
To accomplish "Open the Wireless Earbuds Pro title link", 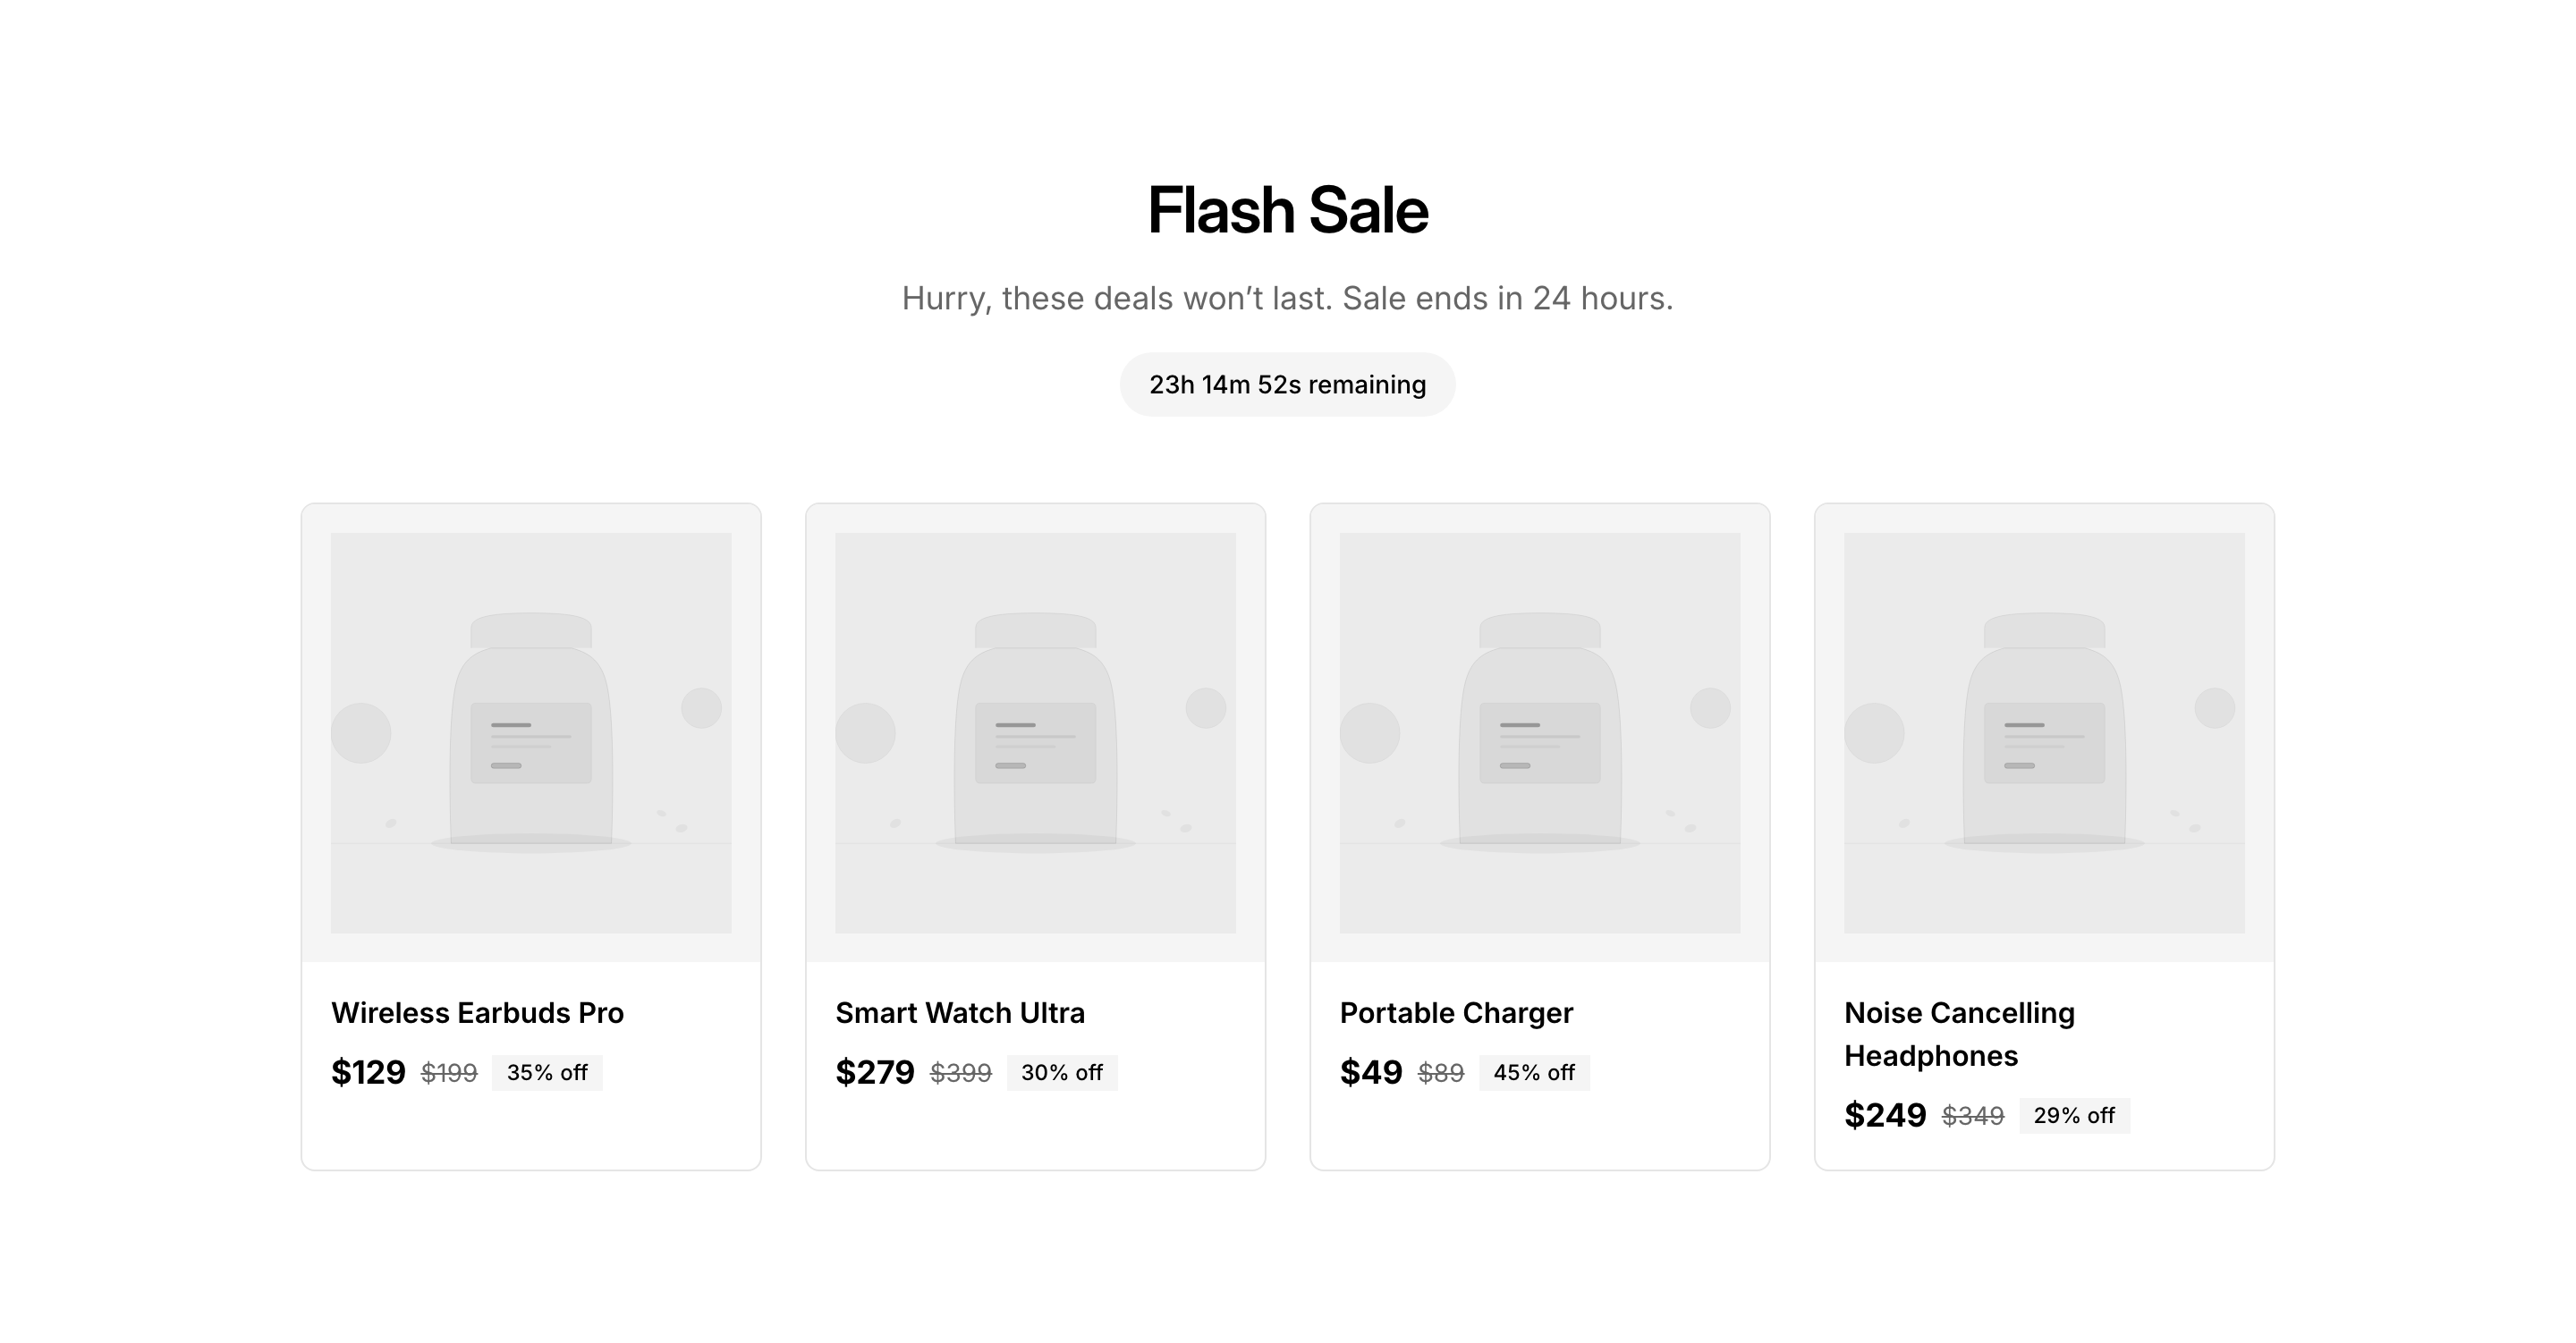I will pos(477,1013).
